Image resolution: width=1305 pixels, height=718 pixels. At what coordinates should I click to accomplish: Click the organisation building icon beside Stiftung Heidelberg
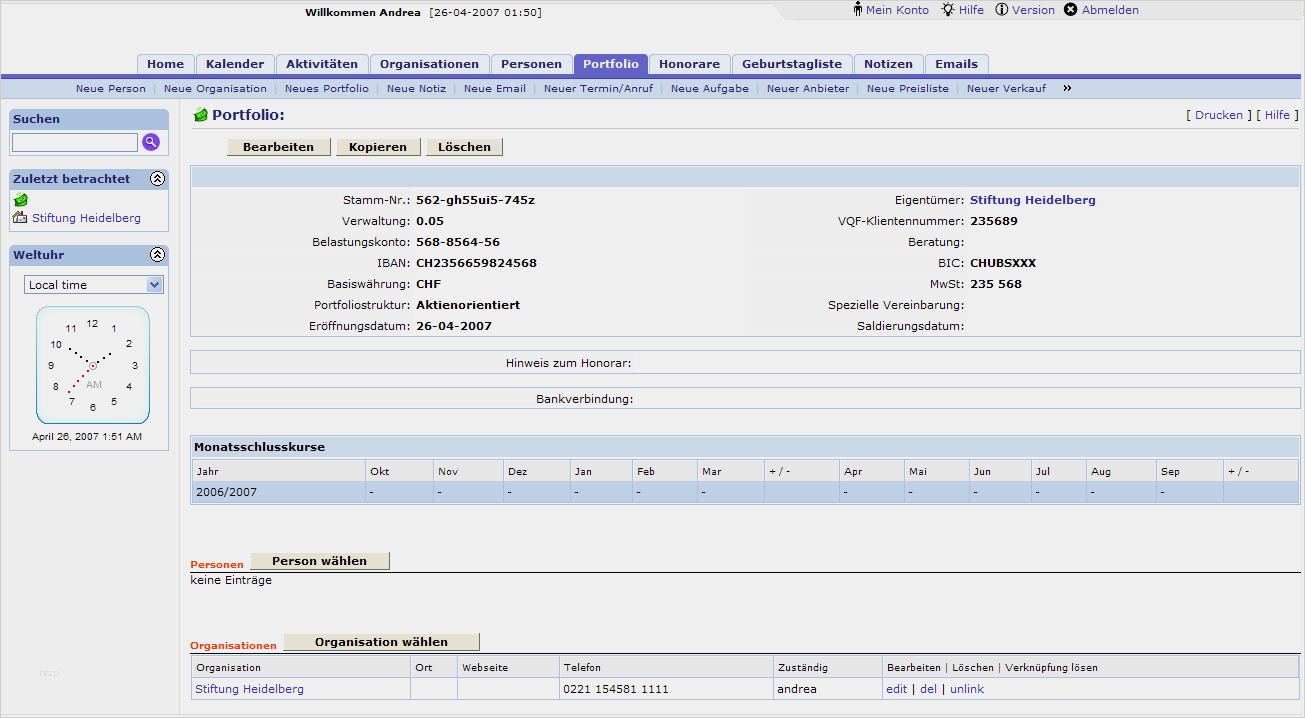pos(20,217)
